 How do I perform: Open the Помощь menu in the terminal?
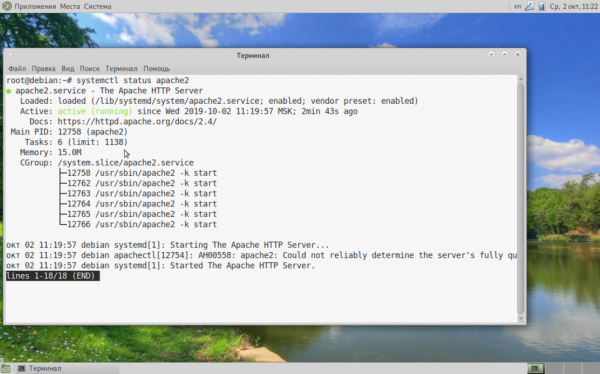157,69
